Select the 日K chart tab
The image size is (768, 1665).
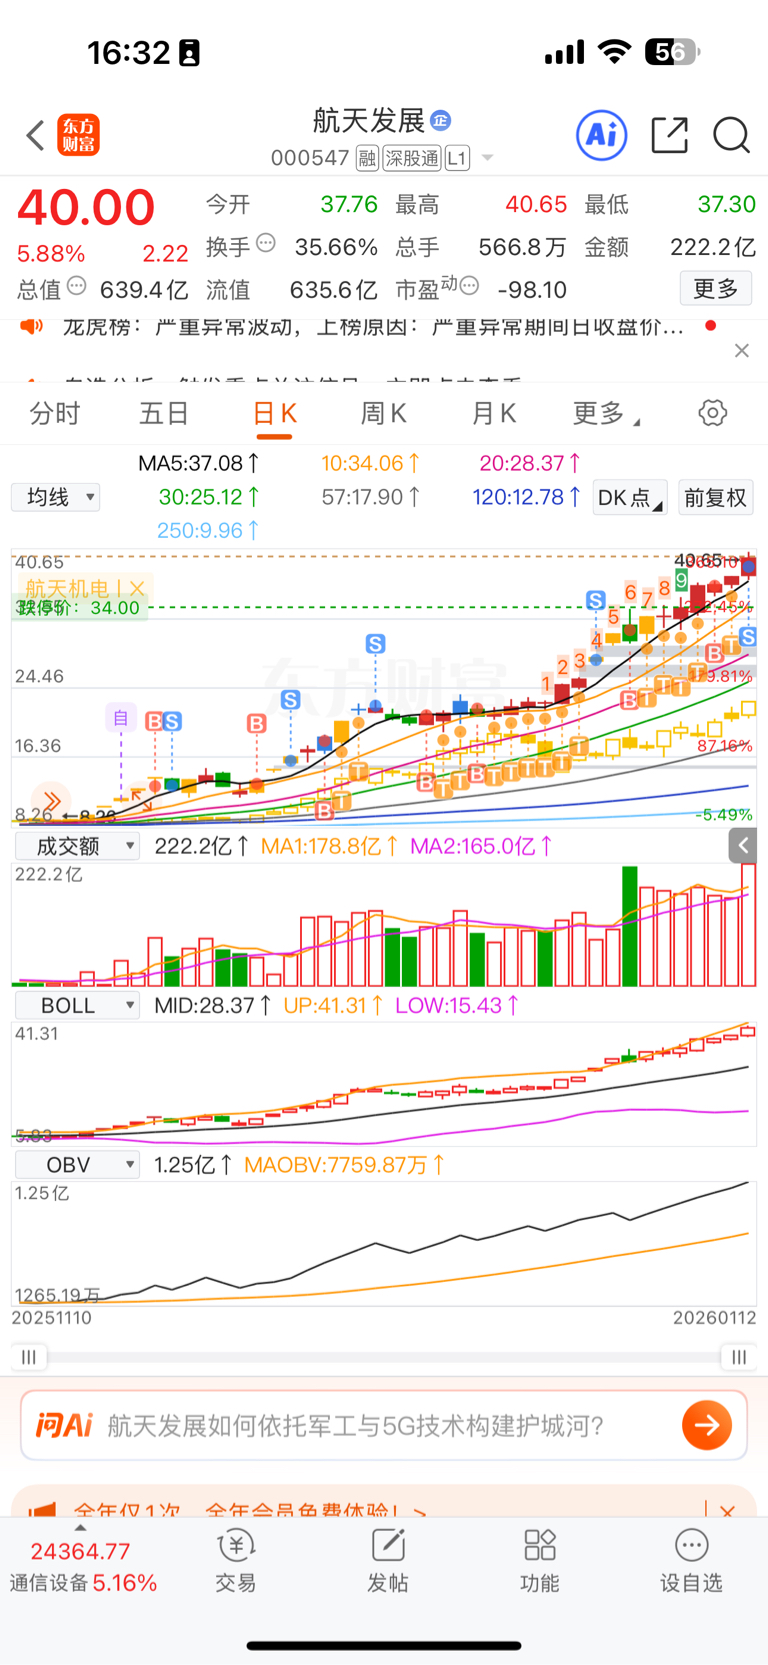click(274, 413)
